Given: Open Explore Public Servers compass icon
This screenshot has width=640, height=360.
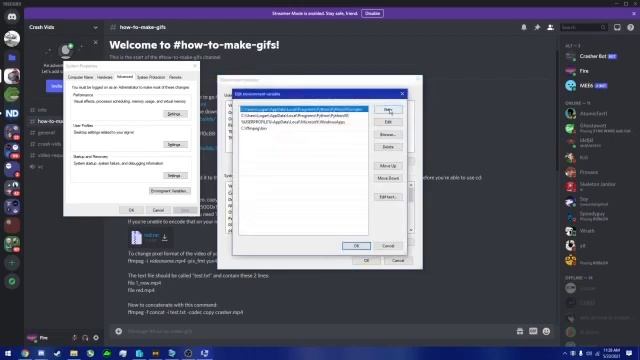Looking at the screenshot, I should pos(12,281).
